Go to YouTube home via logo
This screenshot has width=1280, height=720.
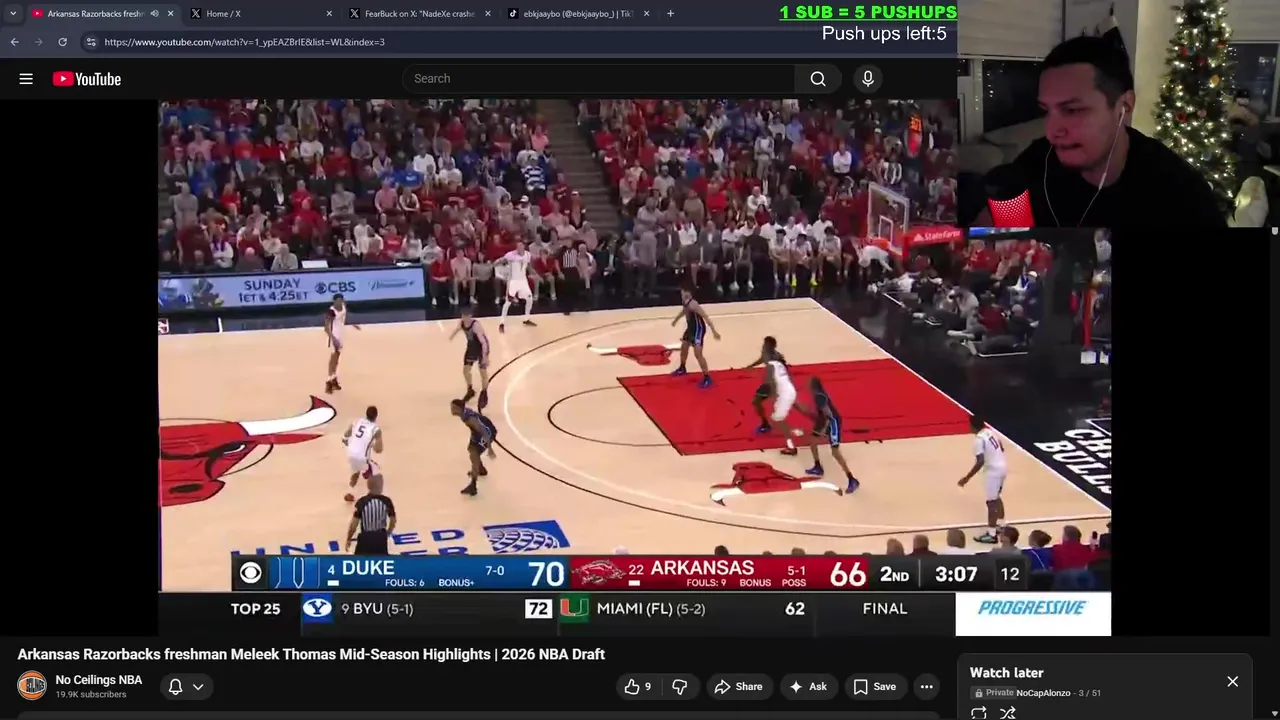[87, 79]
